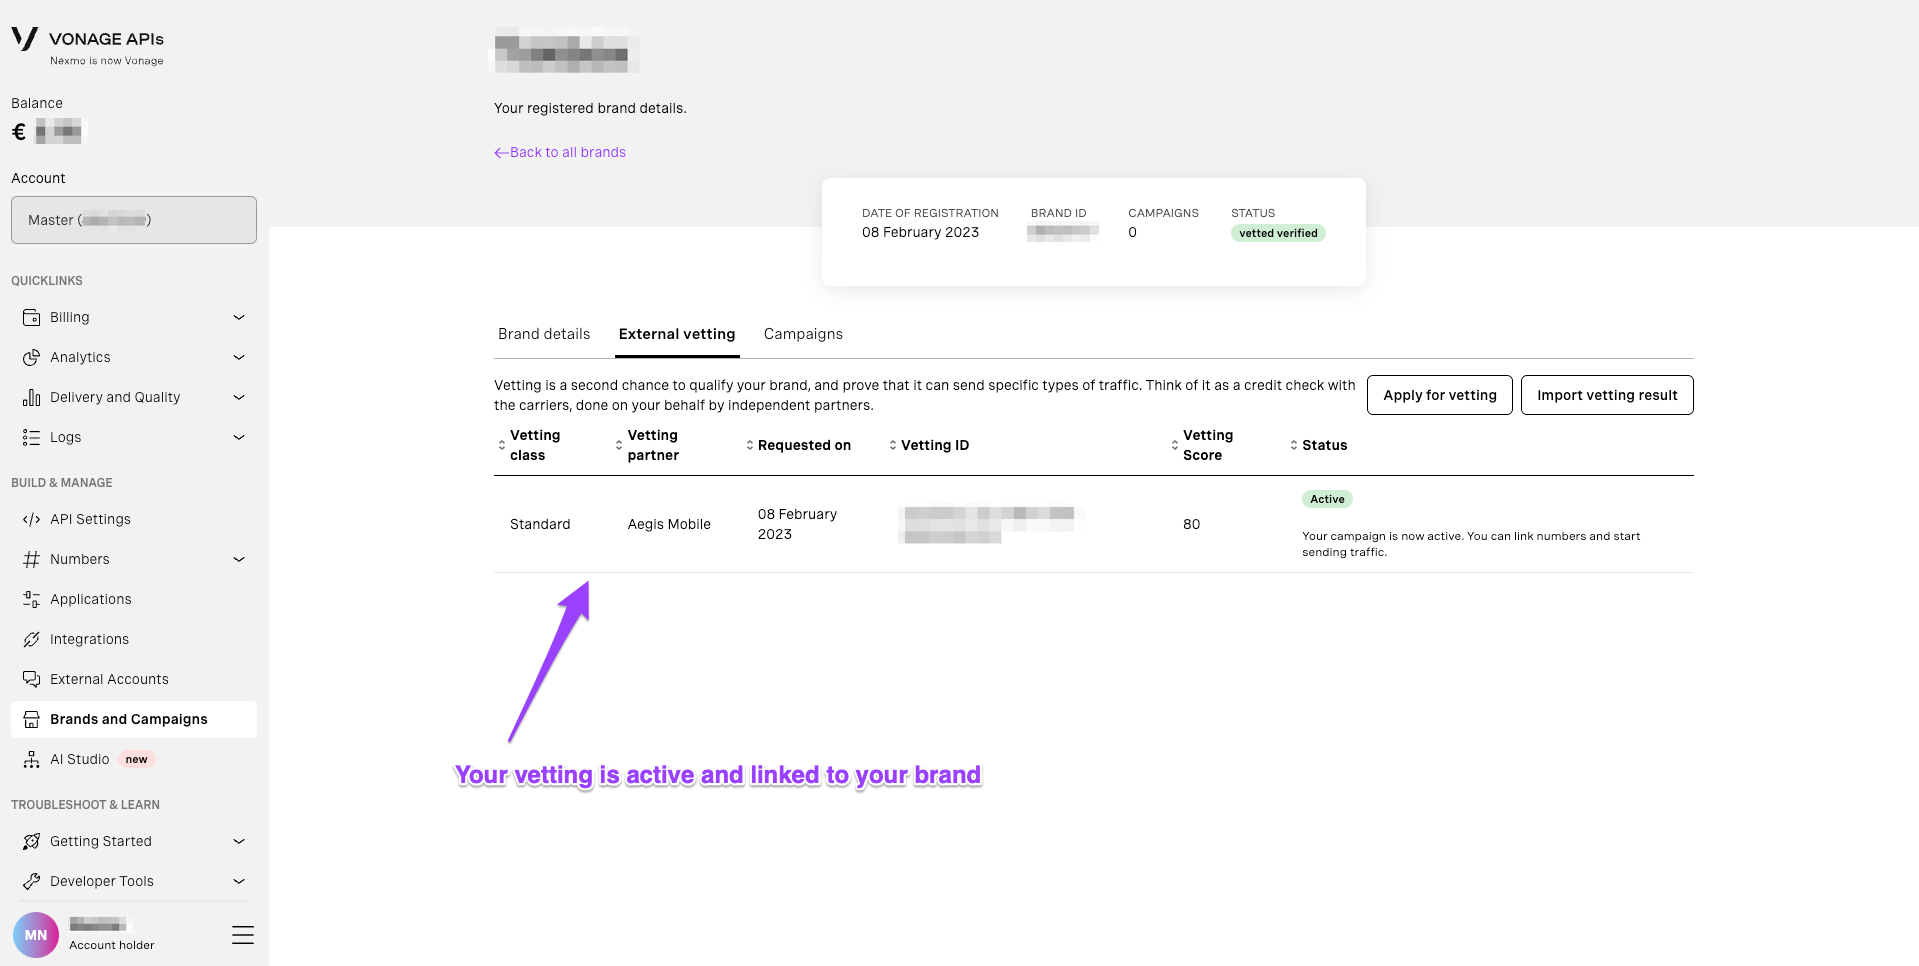Click the Aegis Mobile partner cell
The image size is (1919, 966).
[x=669, y=524]
